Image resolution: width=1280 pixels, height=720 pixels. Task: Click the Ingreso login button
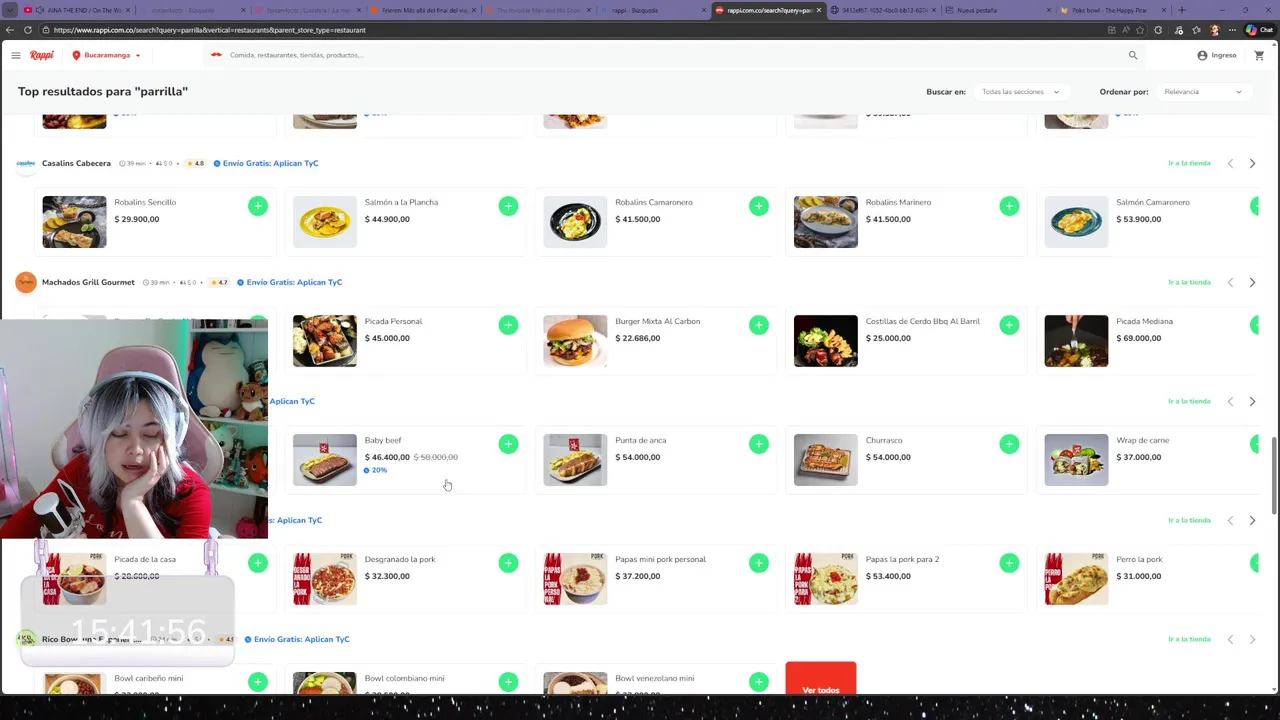(1217, 55)
